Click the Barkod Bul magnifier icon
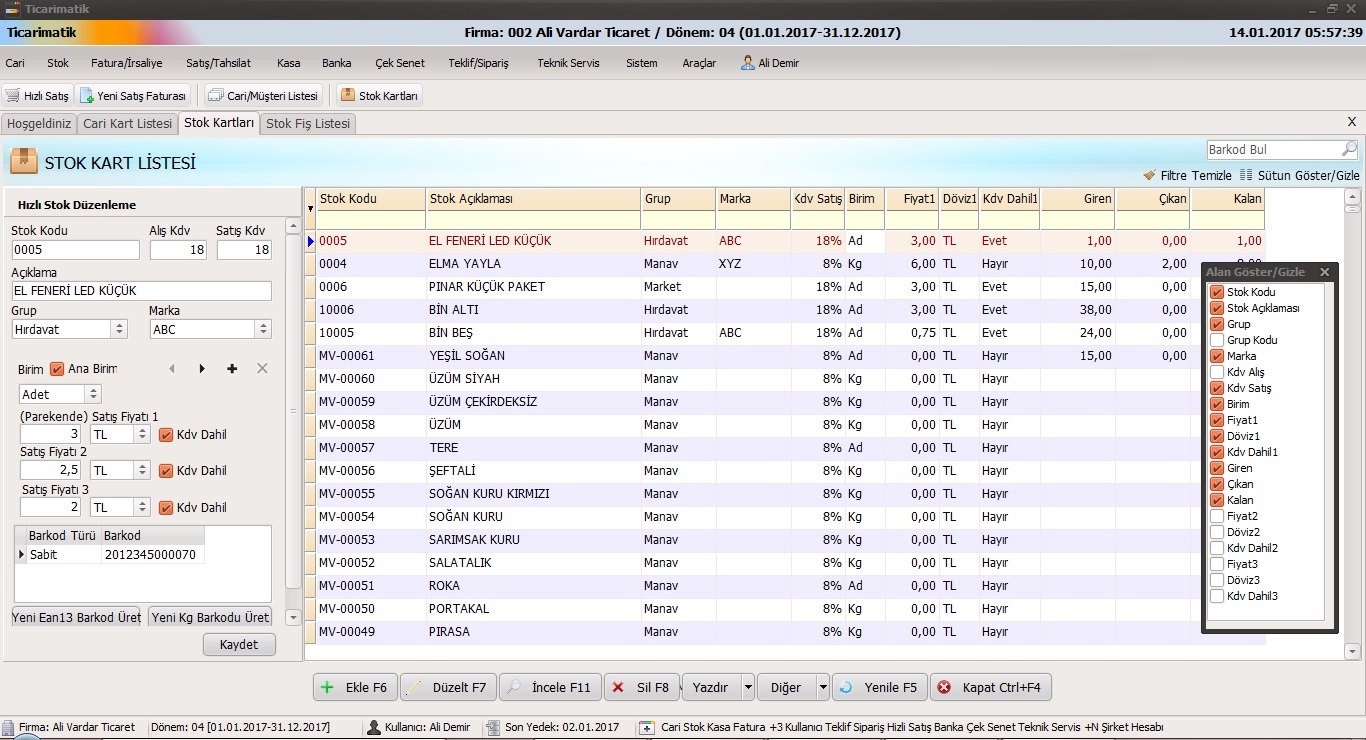Screen dimensions: 1366x740 [1349, 150]
